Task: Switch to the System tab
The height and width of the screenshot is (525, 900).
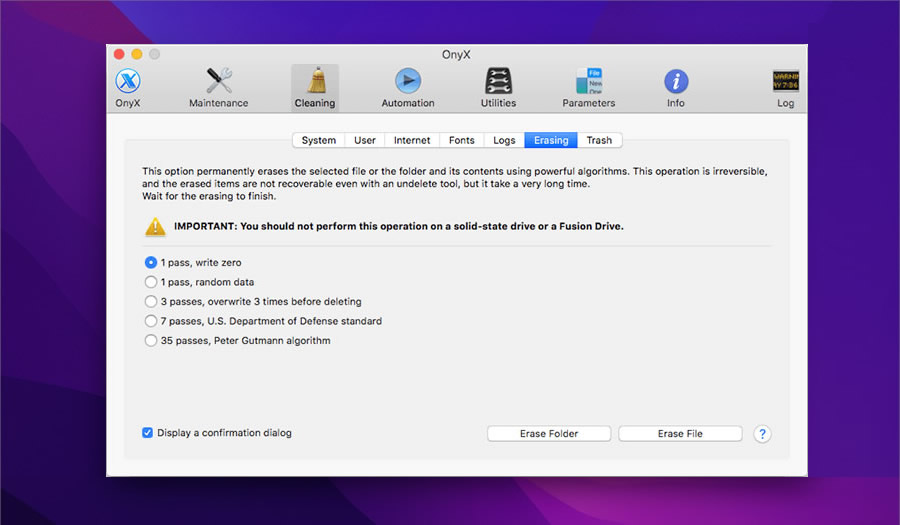Action: pyautogui.click(x=319, y=140)
